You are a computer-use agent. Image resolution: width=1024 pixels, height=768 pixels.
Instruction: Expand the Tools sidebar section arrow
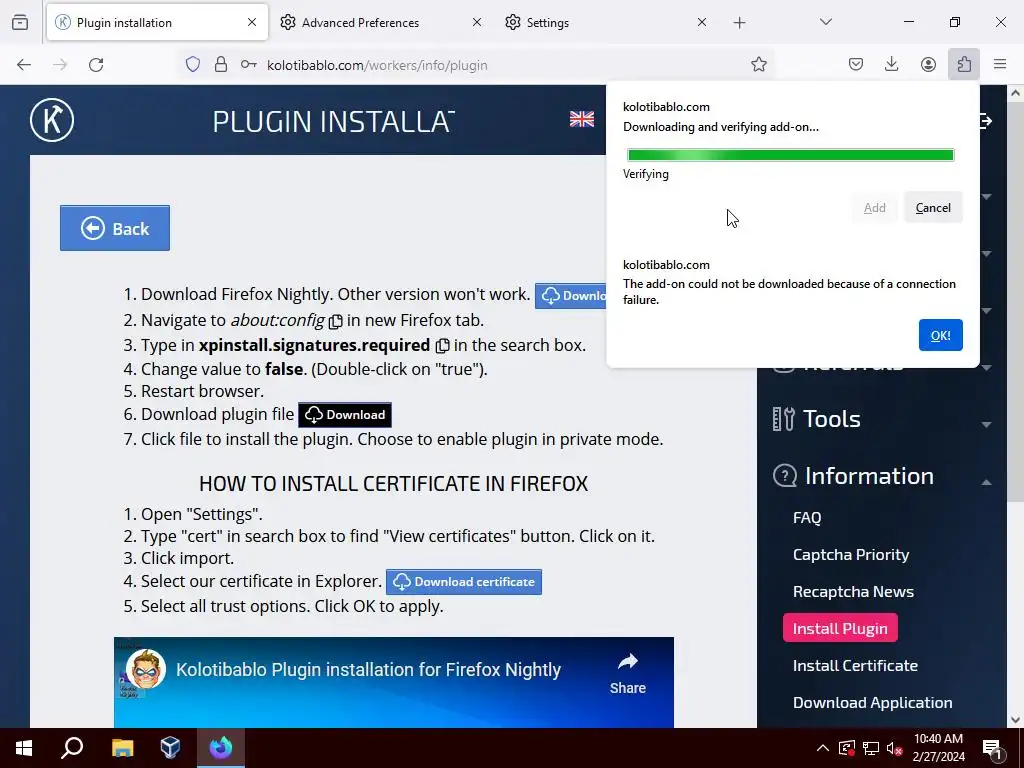click(986, 425)
